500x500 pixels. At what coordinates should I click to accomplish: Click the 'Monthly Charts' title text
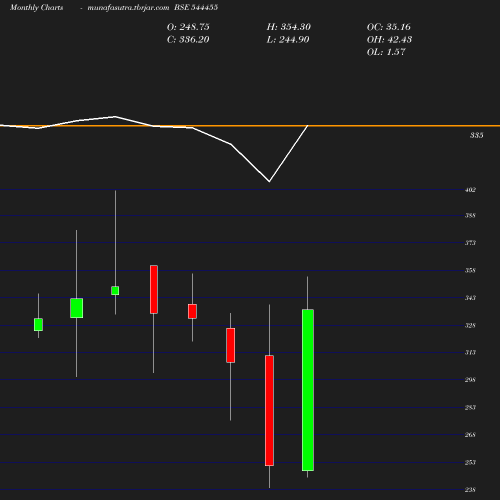[x=37, y=7]
